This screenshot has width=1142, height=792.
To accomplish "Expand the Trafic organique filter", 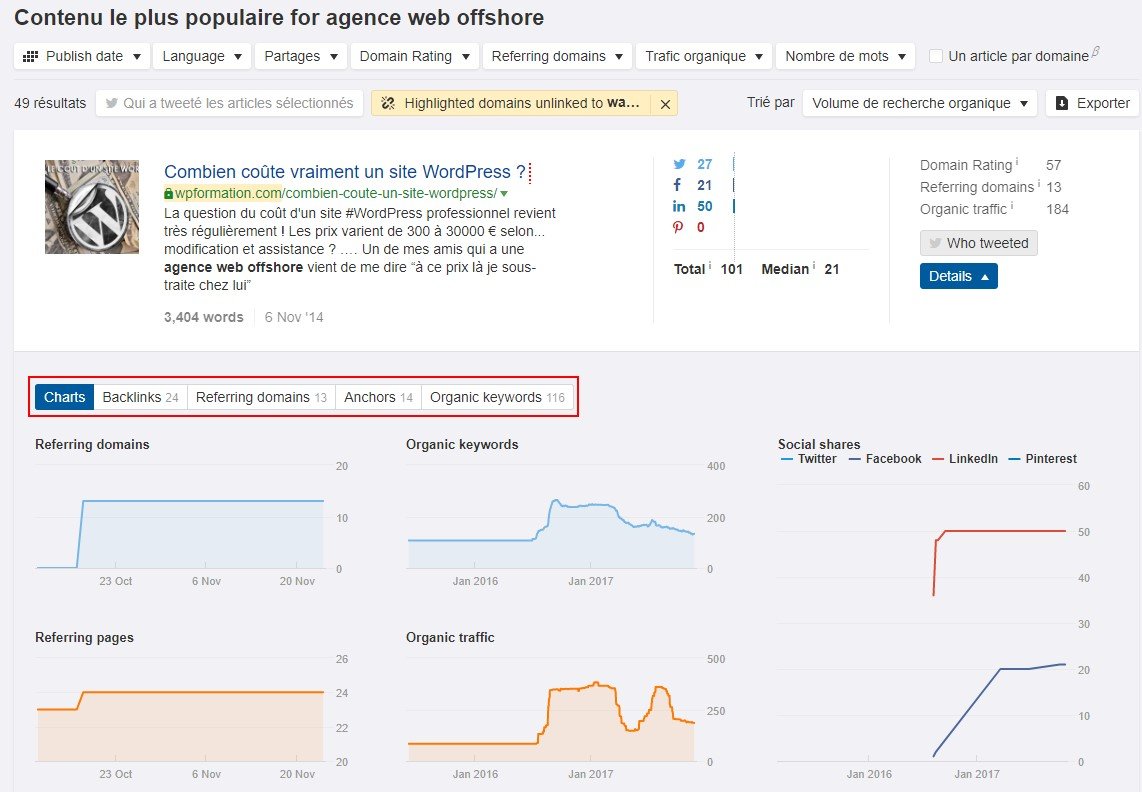I will [704, 56].
